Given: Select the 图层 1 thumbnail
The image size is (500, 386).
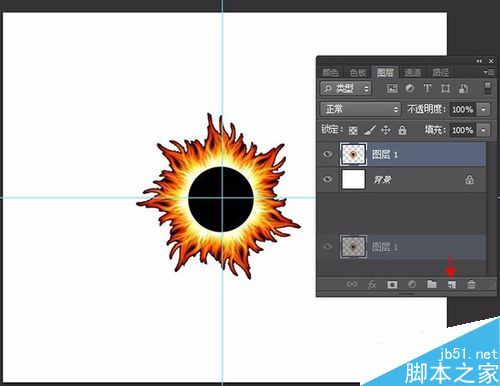Looking at the screenshot, I should pyautogui.click(x=353, y=154).
